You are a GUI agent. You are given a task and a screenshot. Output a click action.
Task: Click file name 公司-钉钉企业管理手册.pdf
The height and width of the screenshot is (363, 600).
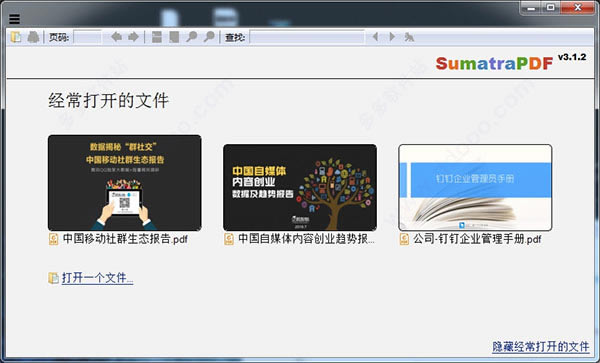(x=477, y=239)
